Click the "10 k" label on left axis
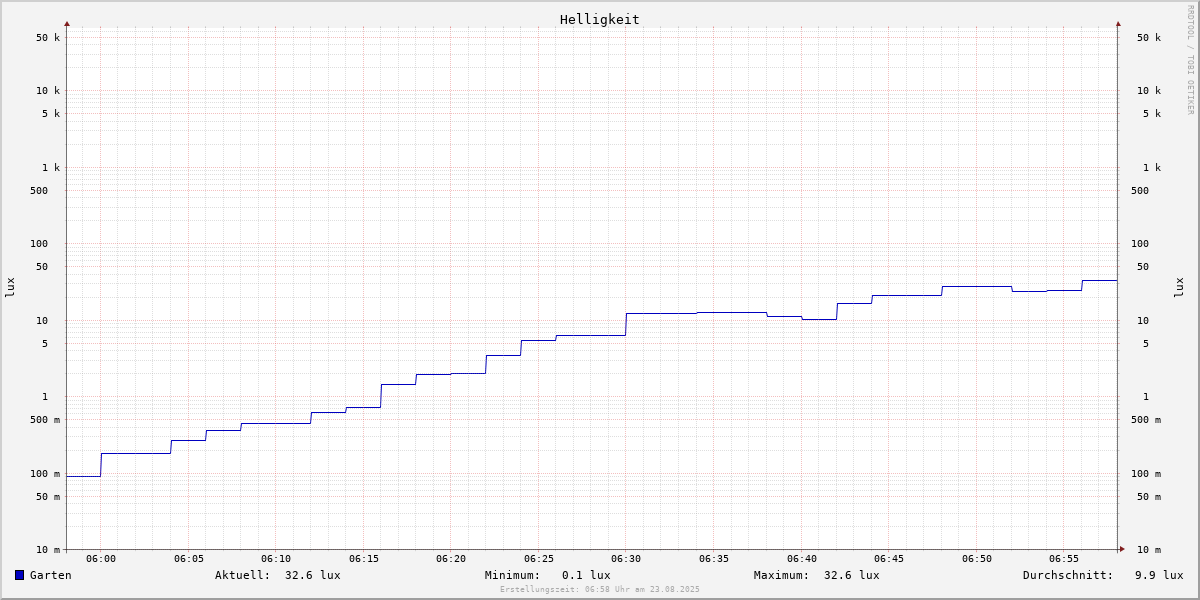This screenshot has width=1200, height=600. [48, 90]
